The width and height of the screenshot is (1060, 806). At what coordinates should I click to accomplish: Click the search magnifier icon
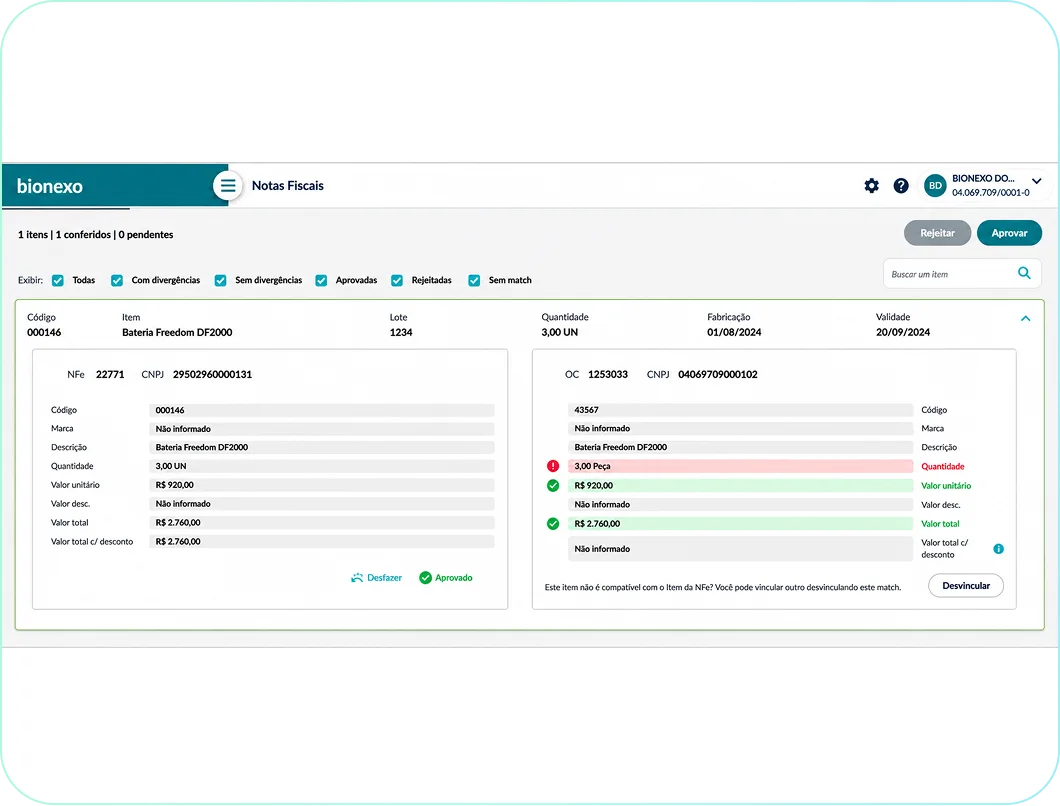click(1024, 273)
